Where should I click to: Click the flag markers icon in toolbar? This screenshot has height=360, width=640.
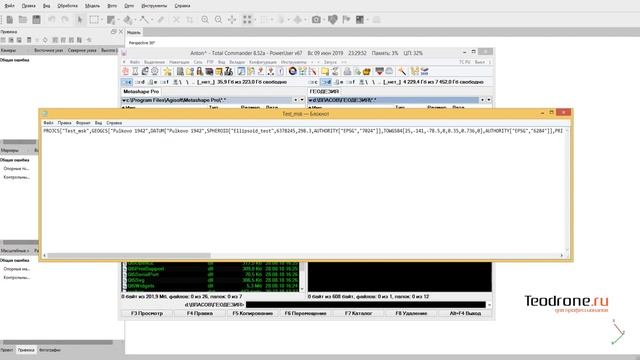[x=346, y=20]
